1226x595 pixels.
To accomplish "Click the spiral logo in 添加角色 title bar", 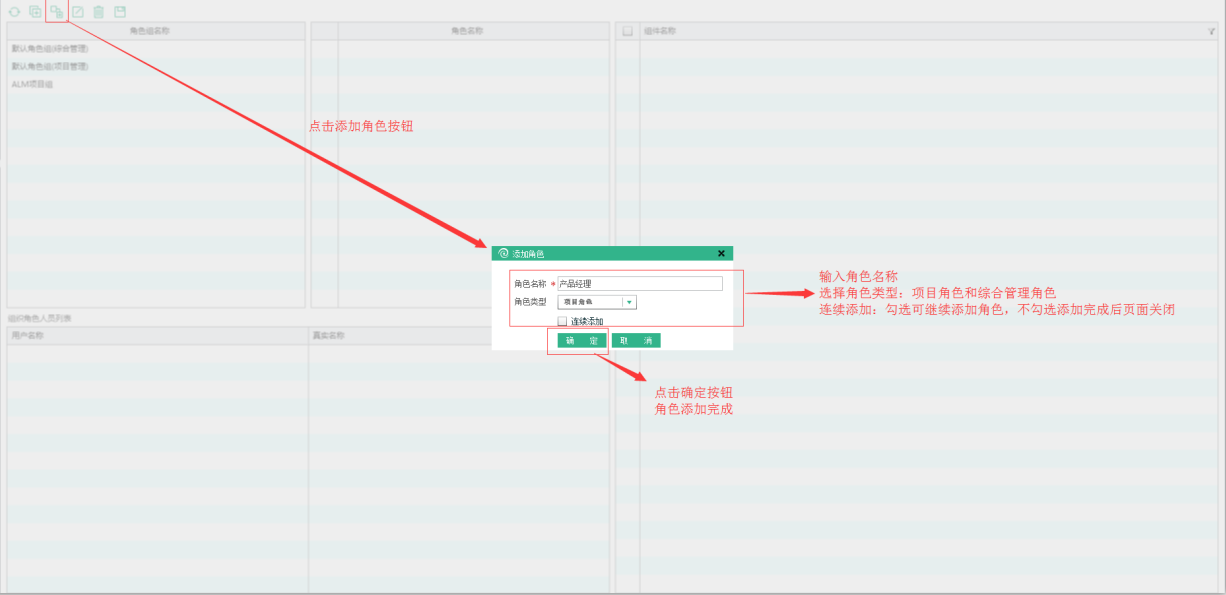I will [503, 254].
